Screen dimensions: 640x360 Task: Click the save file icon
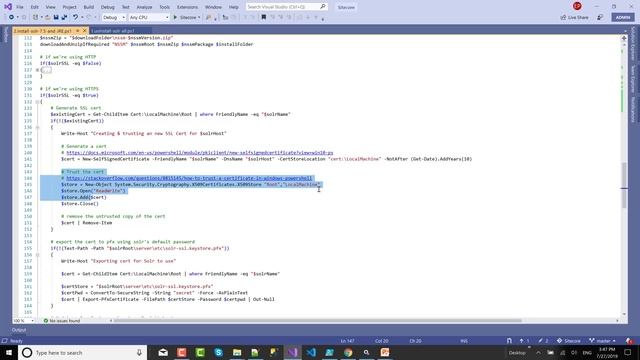coord(56,18)
